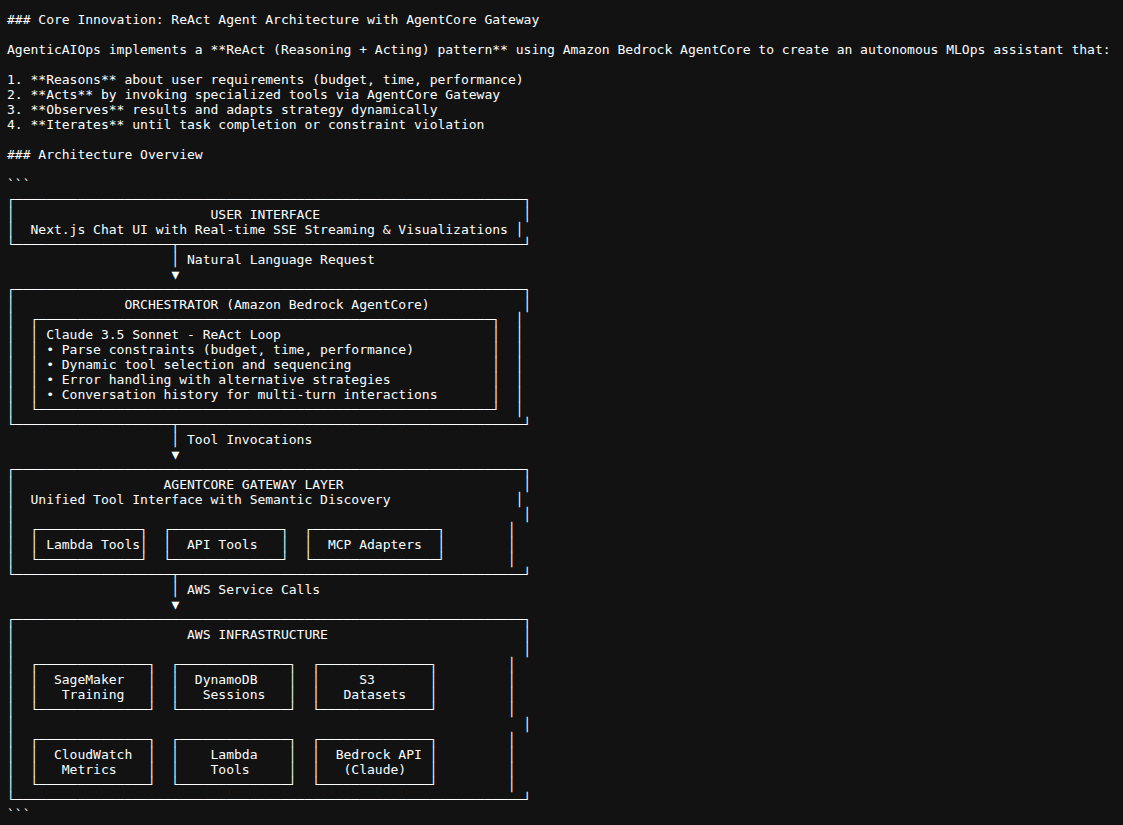Click the 'DynamoDB Sessions' box
The width and height of the screenshot is (1123, 825).
pyautogui.click(x=233, y=688)
